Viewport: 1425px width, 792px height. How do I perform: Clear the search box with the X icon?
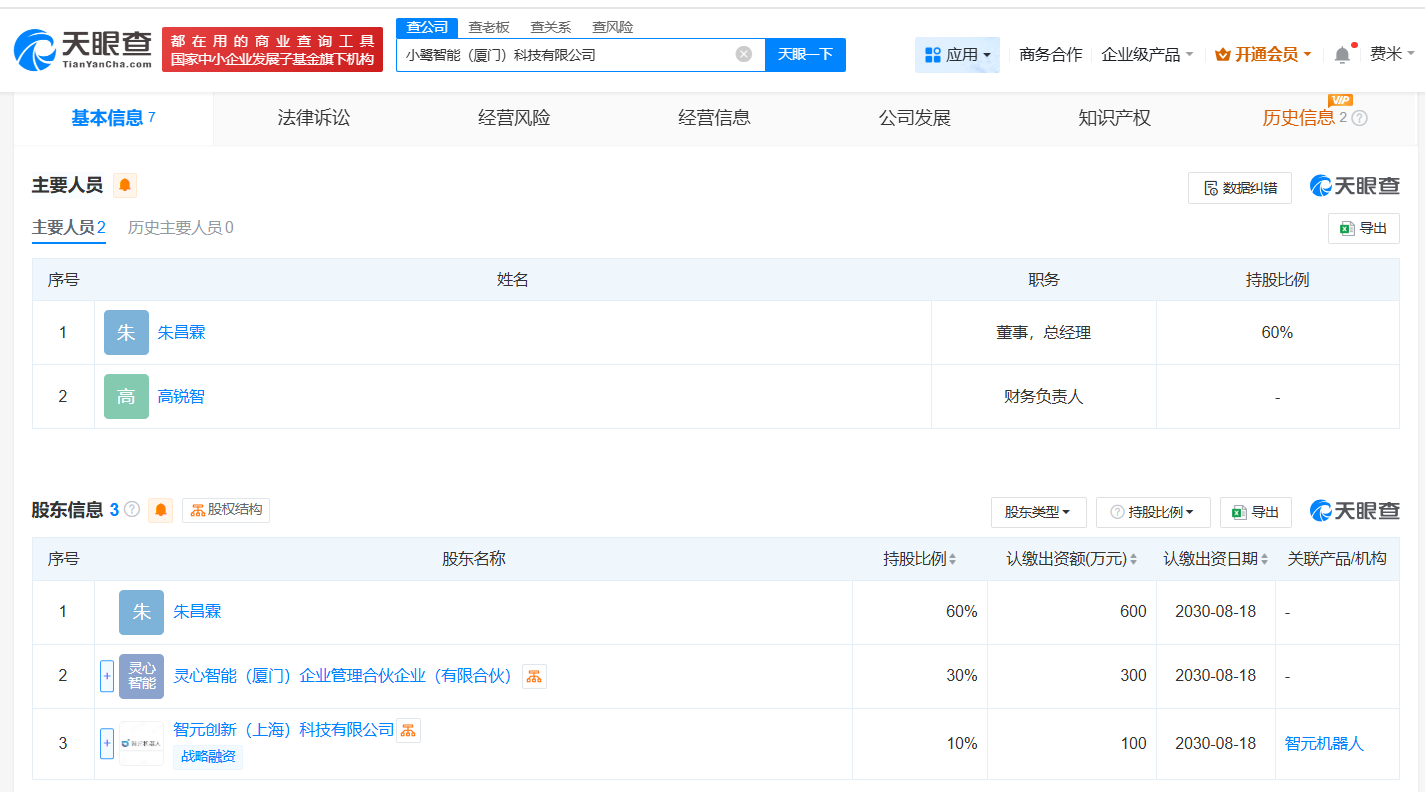(743, 55)
